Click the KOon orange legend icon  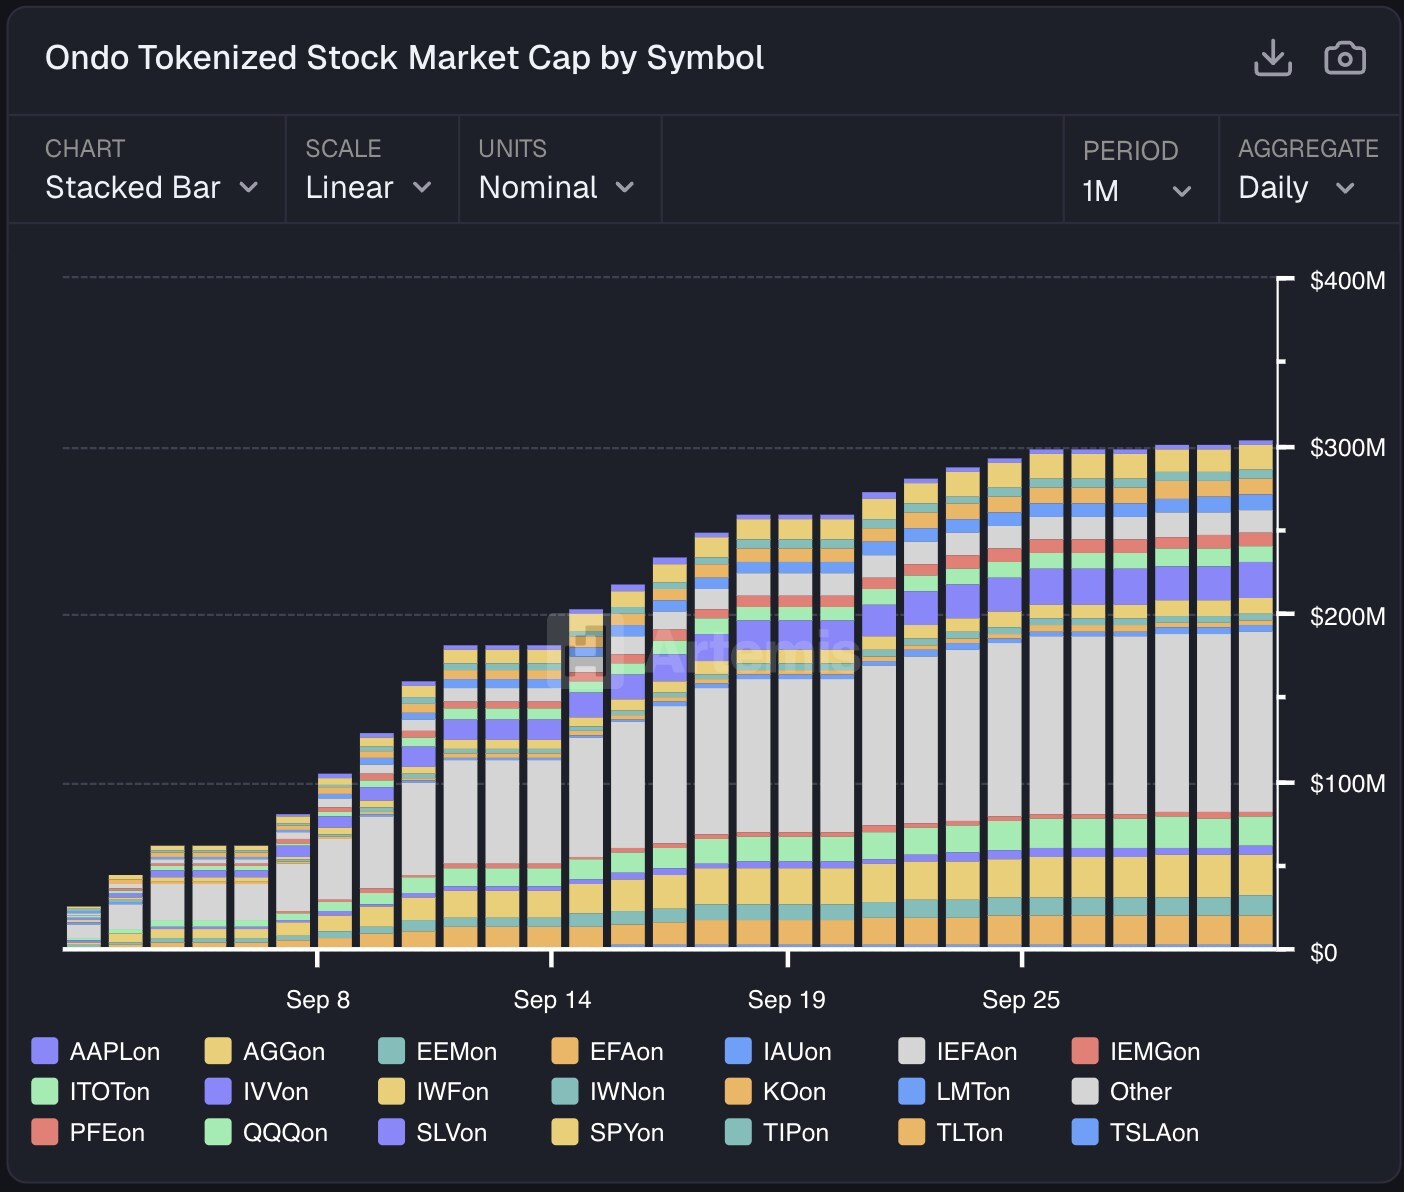(x=738, y=1091)
